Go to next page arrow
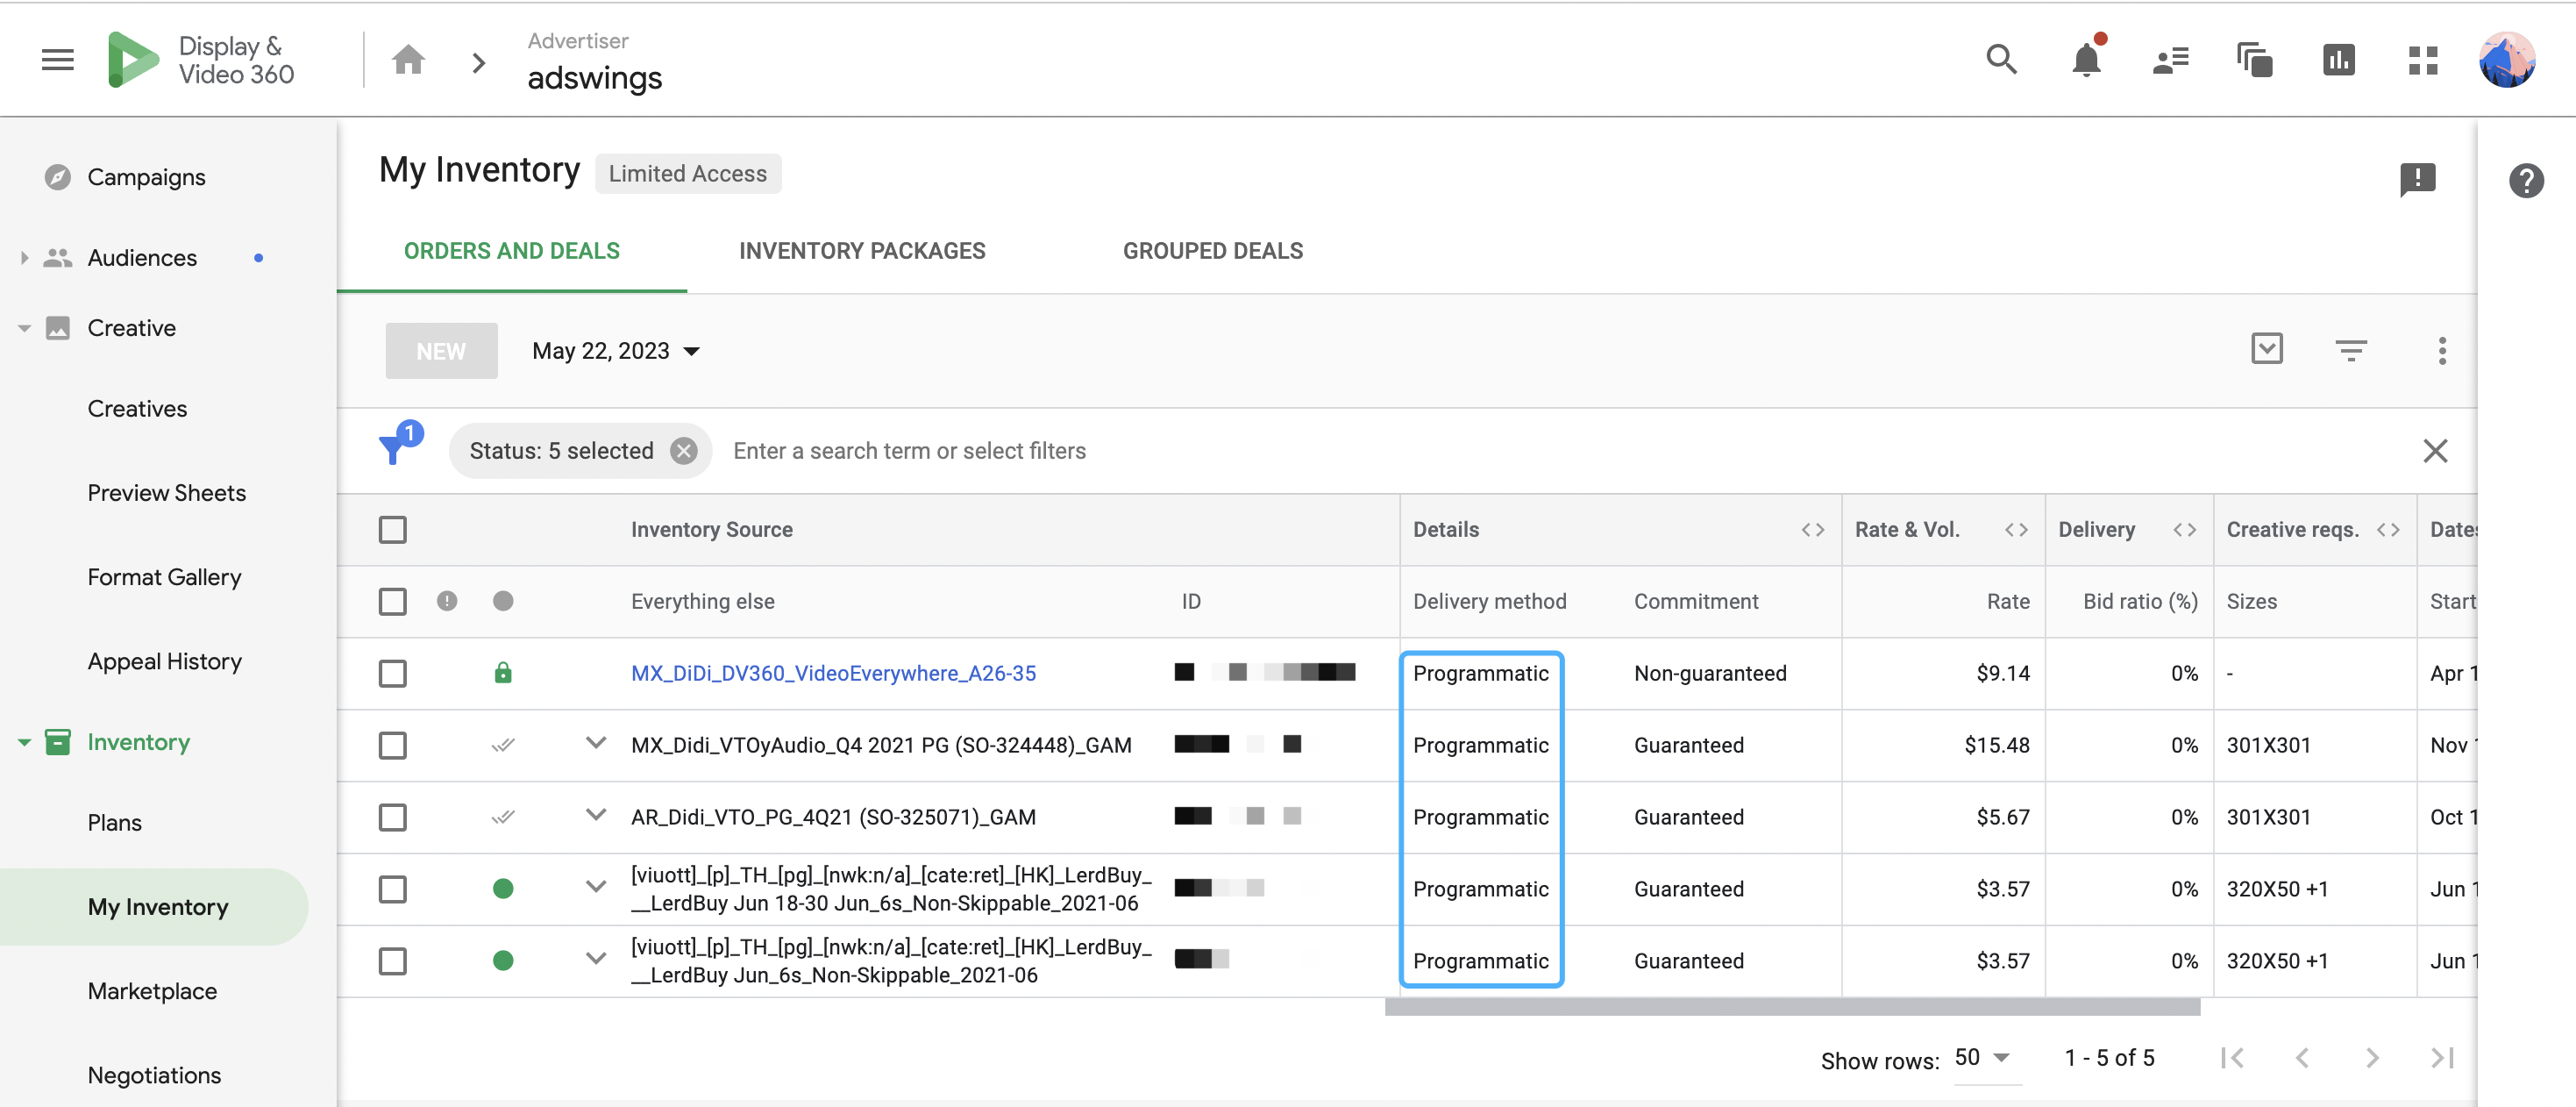2576x1107 pixels. (2372, 1058)
